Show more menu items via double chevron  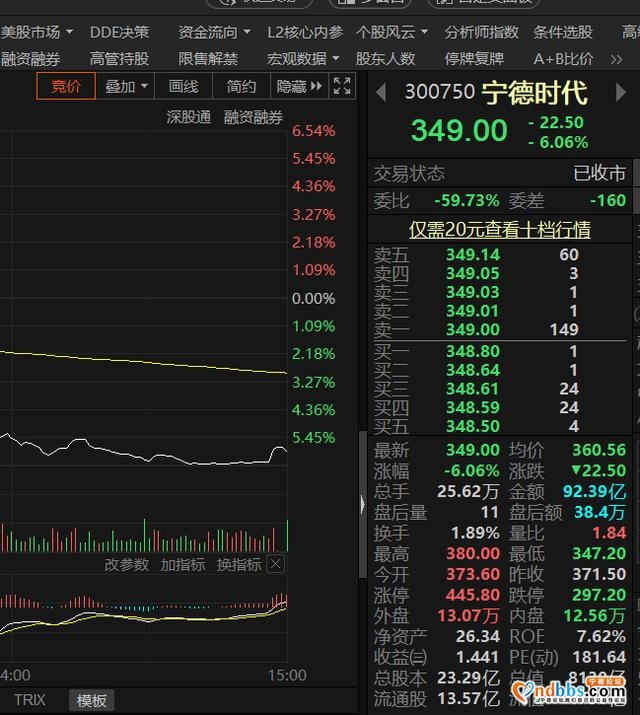click(616, 59)
